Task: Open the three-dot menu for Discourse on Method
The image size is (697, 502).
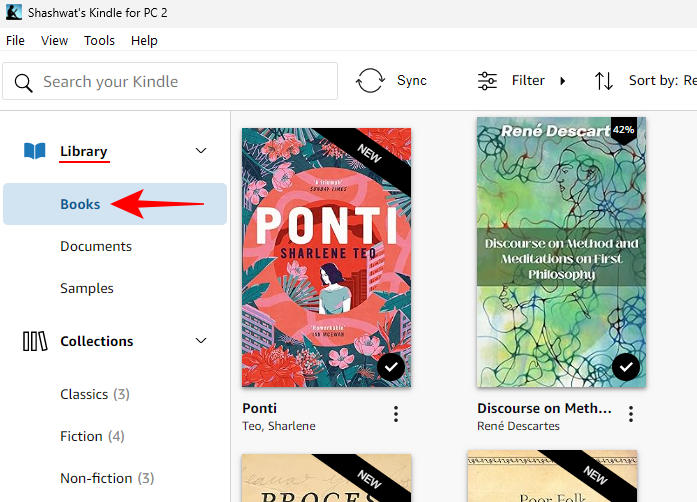Action: [631, 414]
